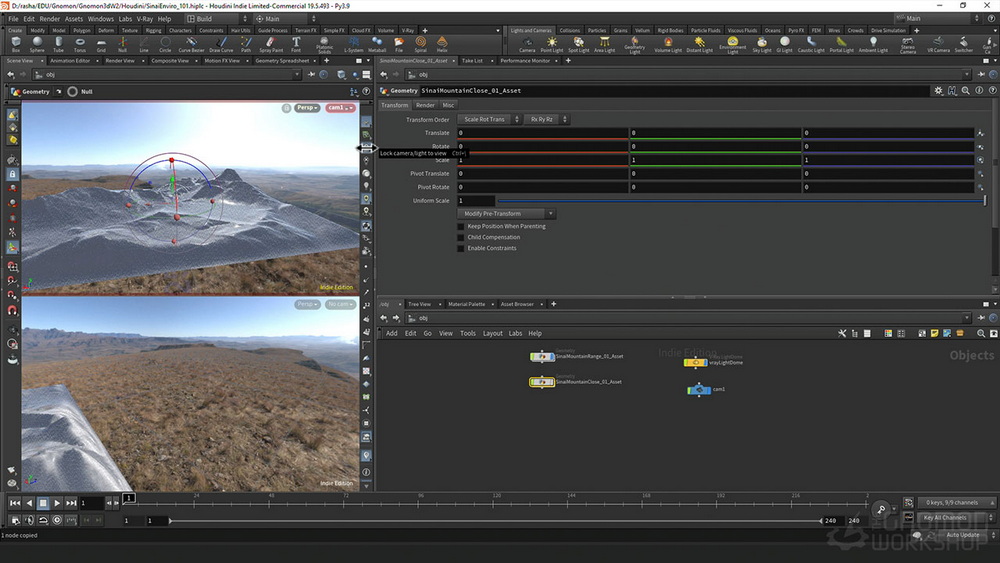Add a Distant Light
This screenshot has width=1000, height=563.
pos(699,44)
